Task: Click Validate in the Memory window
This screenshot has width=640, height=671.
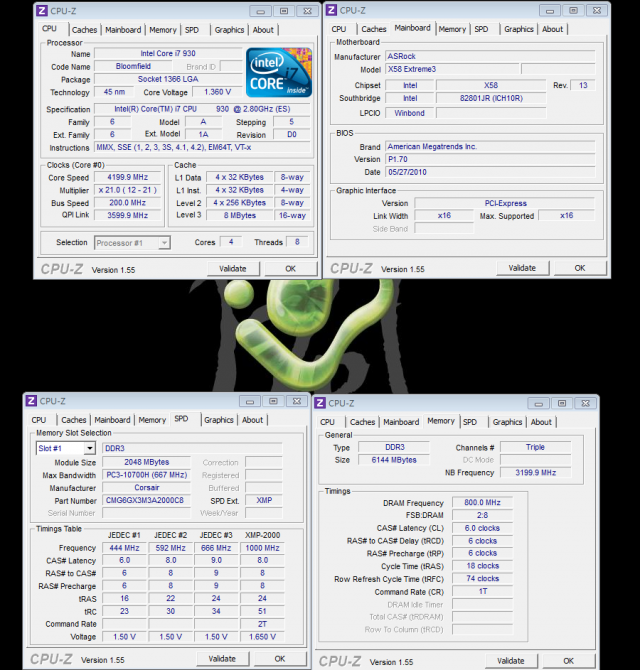Action: point(511,661)
